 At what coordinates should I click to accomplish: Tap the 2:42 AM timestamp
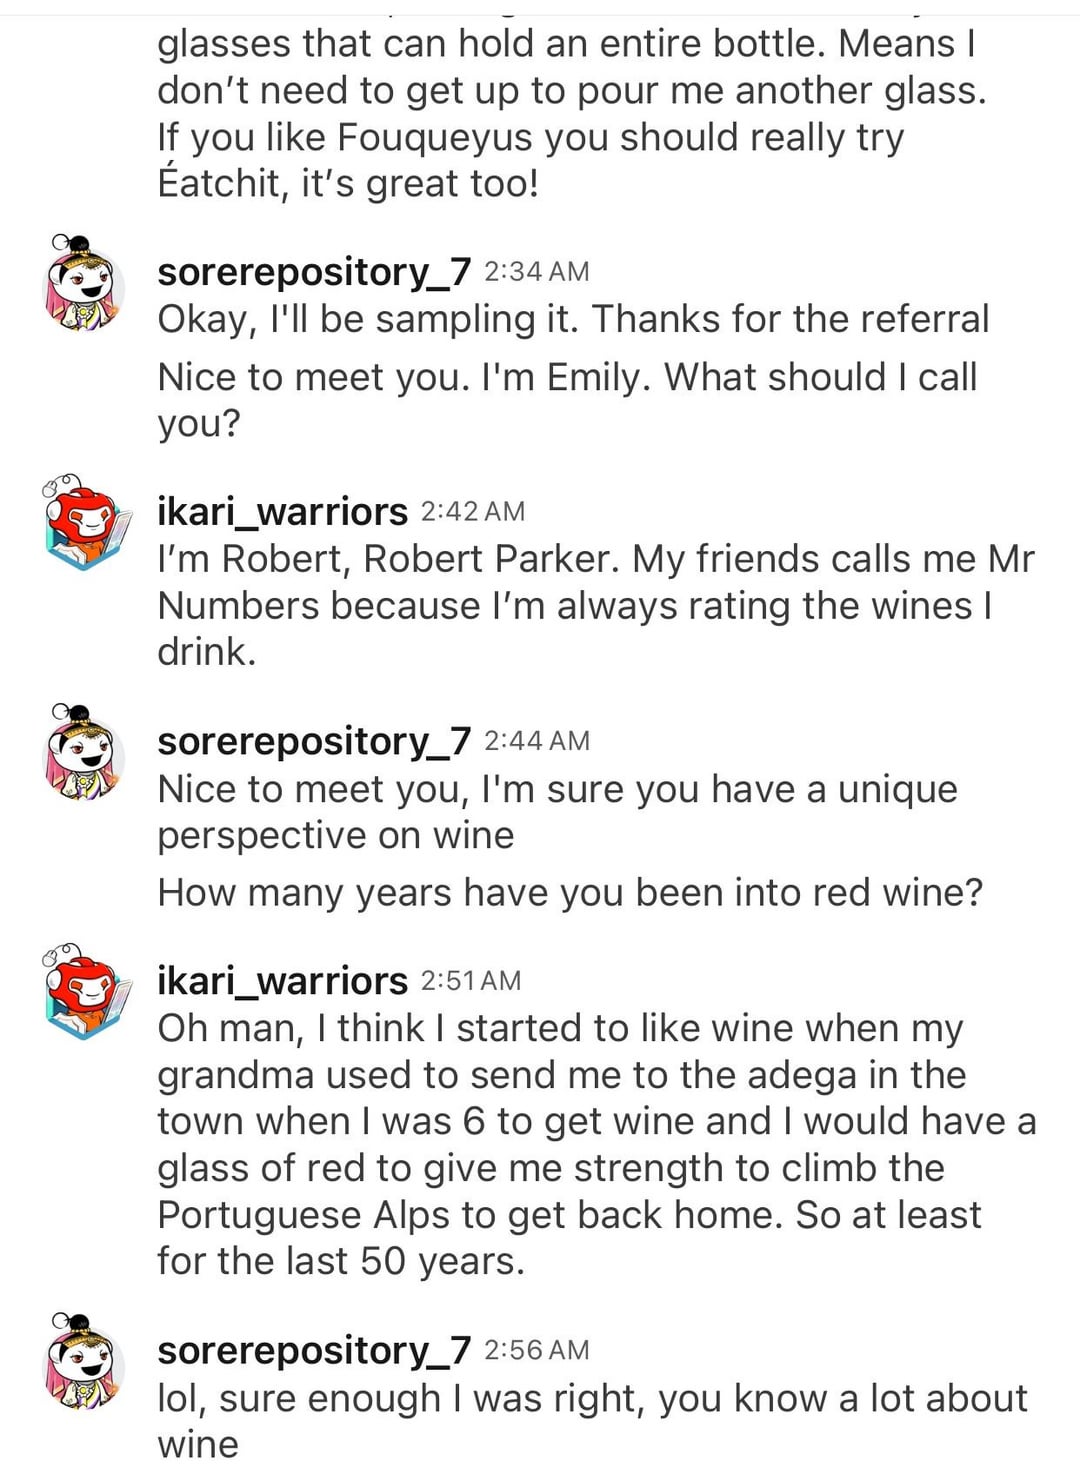pos(473,512)
